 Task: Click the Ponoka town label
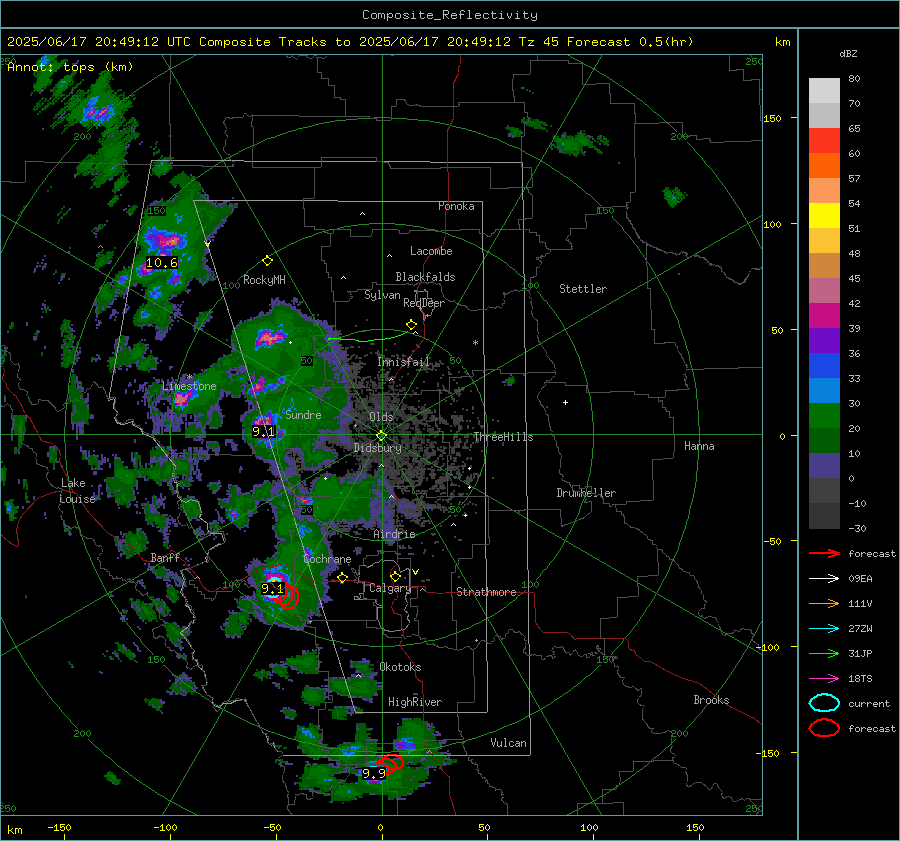[x=456, y=206]
